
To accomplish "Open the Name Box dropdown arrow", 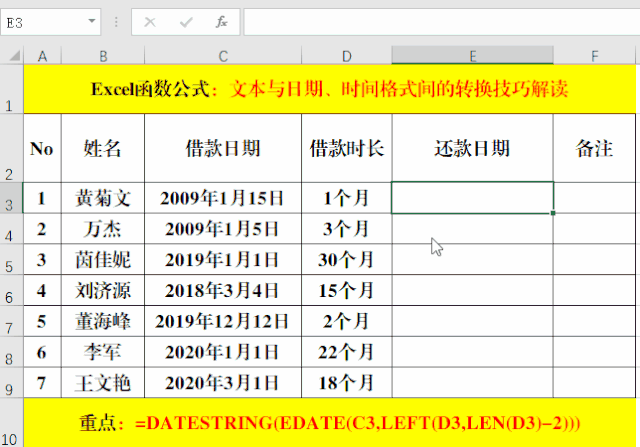I will [92, 21].
